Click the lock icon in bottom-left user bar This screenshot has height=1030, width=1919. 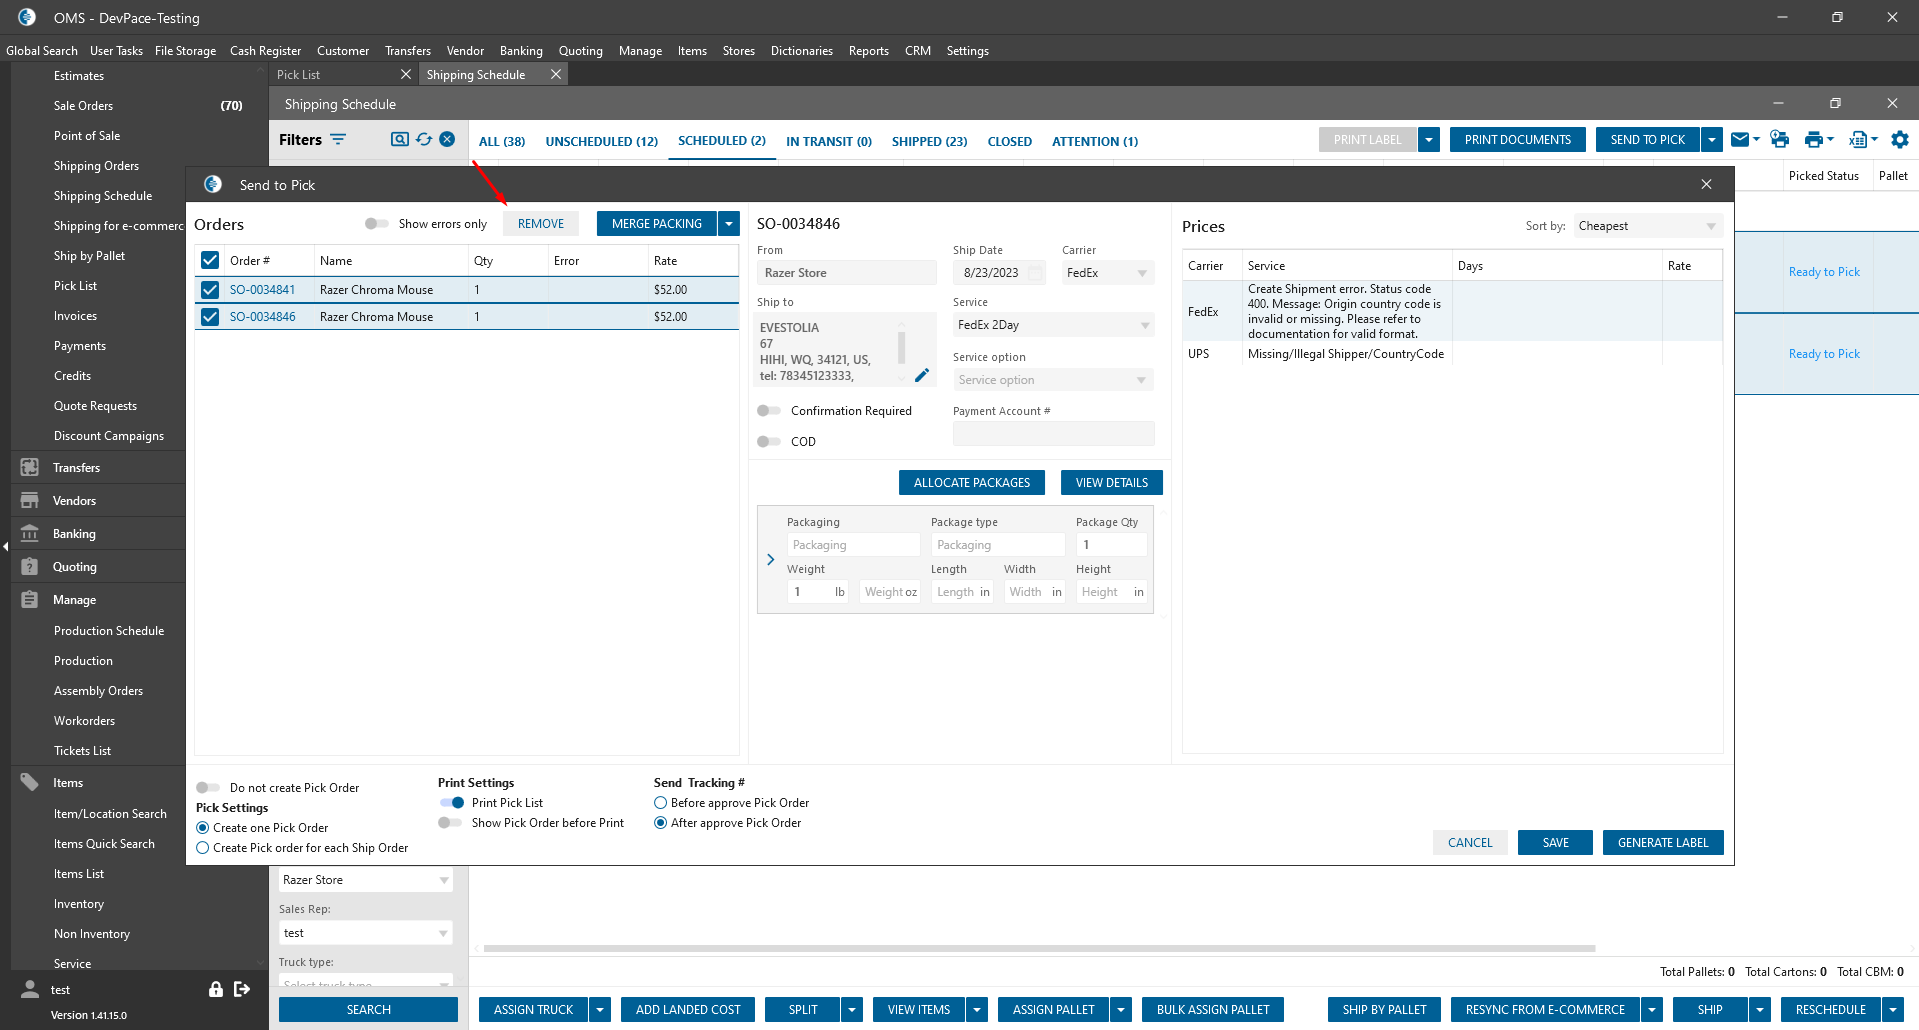(216, 989)
